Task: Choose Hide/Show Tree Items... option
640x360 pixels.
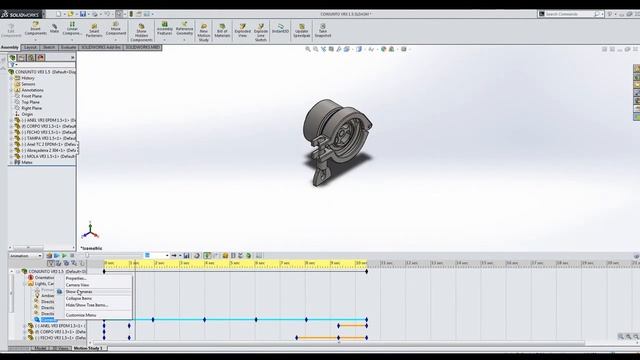Action: (x=87, y=305)
